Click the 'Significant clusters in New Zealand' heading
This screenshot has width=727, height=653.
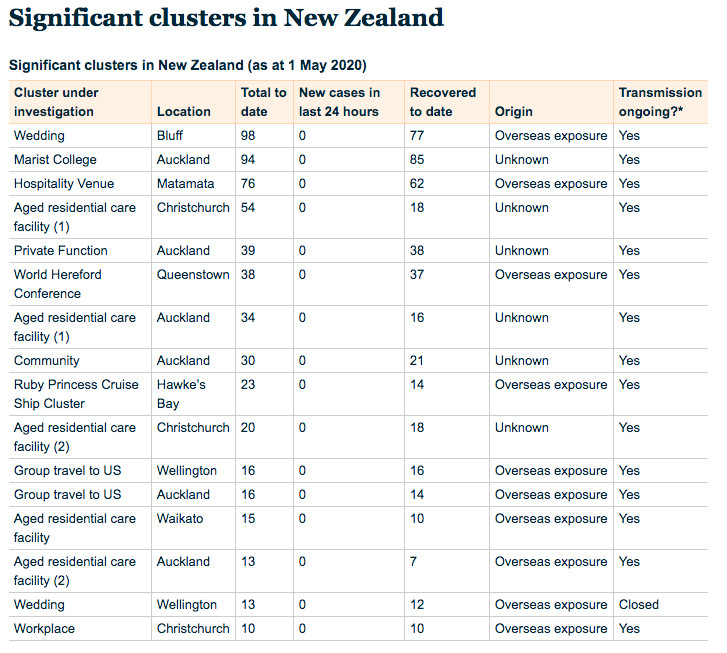pos(226,18)
